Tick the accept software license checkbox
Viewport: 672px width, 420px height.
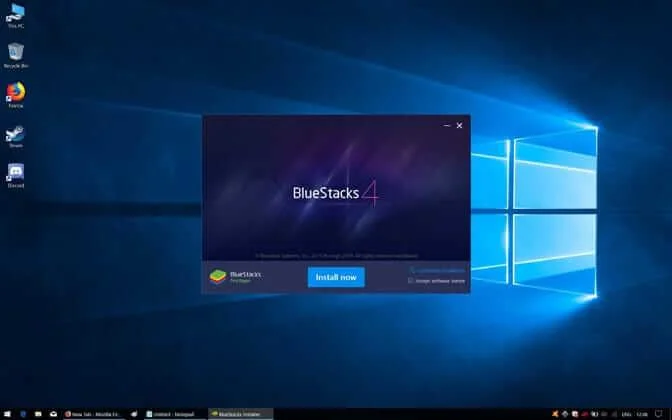pos(411,281)
